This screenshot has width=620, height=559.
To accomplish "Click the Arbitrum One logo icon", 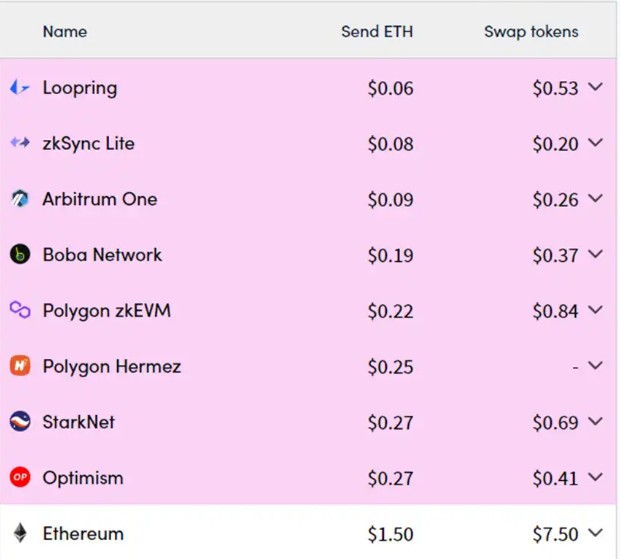I will (x=20, y=198).
